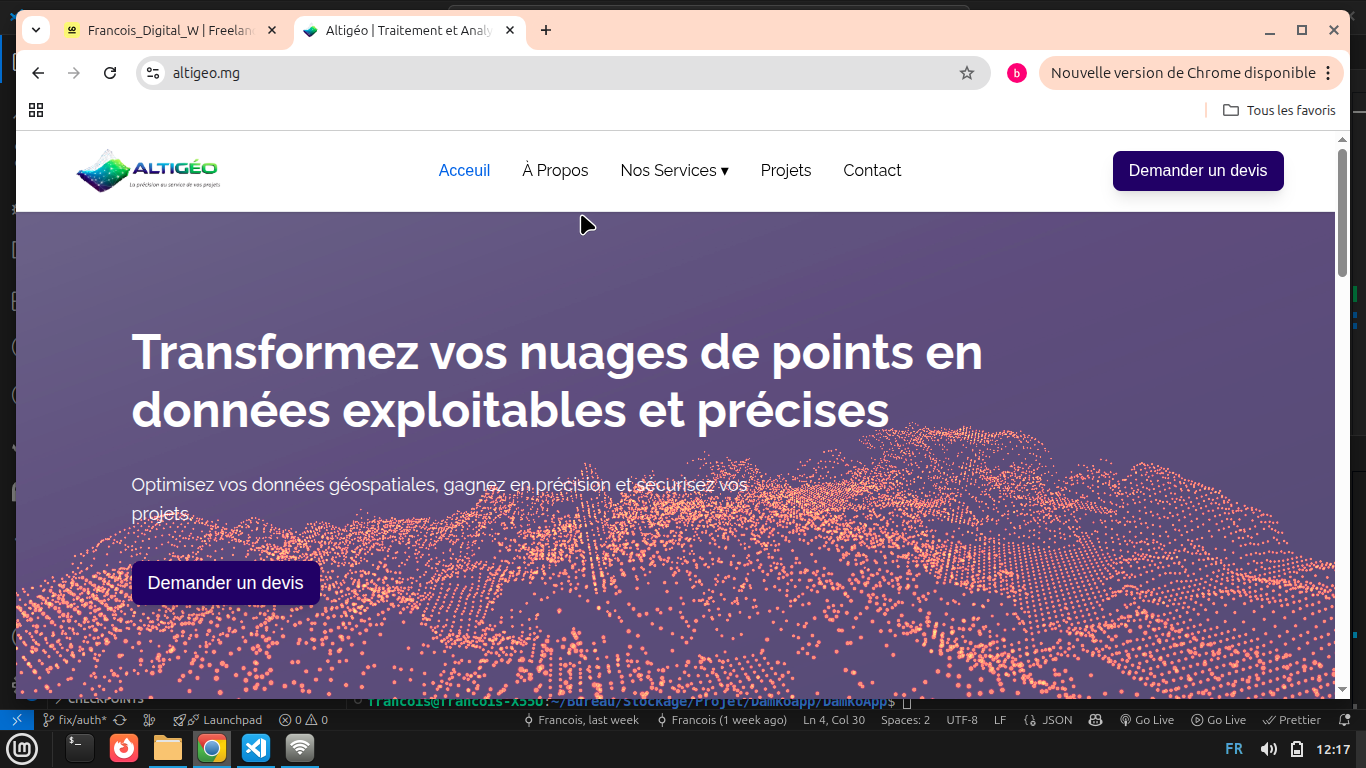Viewport: 1366px width, 768px height.
Task: Click the 'Optimisez vos données géospatiales' paragraph
Action: [440, 499]
